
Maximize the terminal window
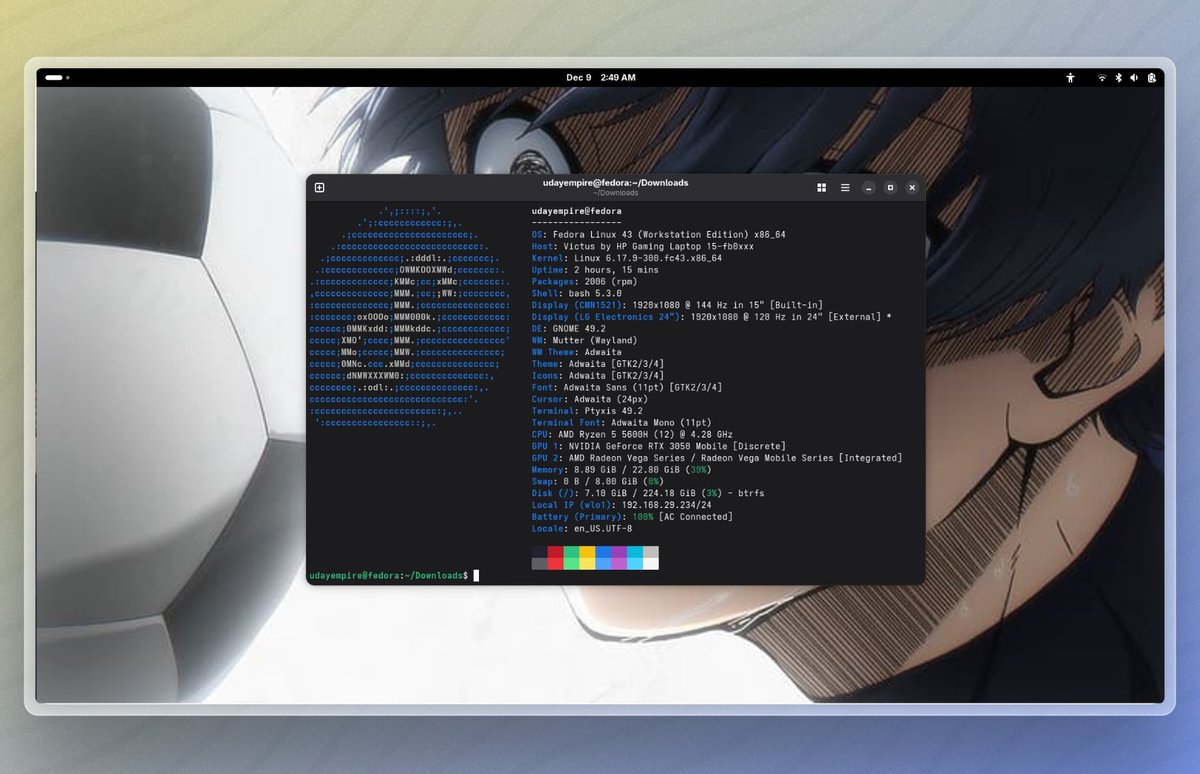coord(890,187)
